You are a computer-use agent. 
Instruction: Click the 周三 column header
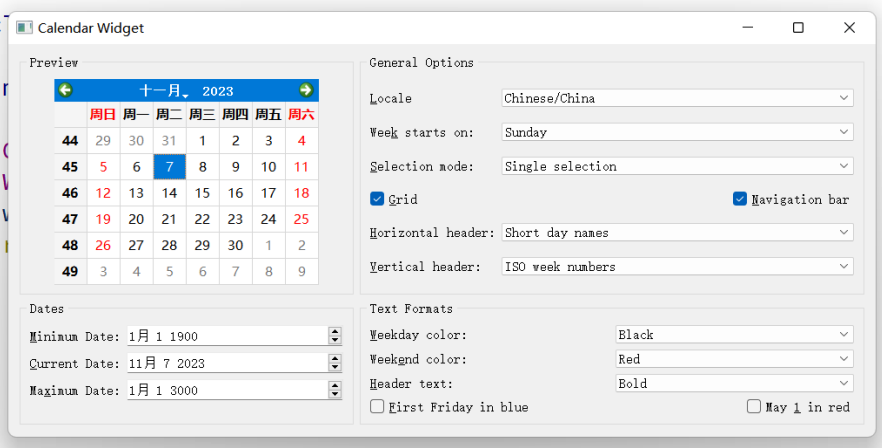[202, 115]
